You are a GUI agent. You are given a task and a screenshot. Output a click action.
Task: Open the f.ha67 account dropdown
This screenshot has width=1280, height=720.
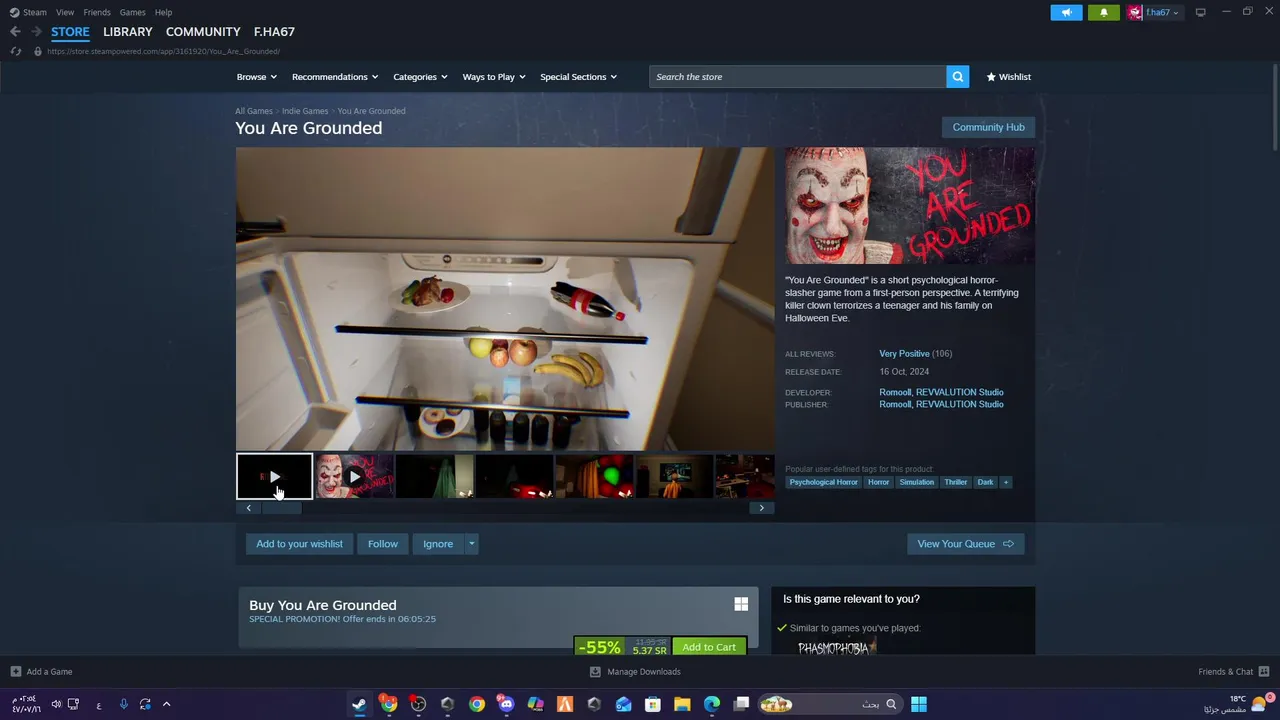(1162, 12)
